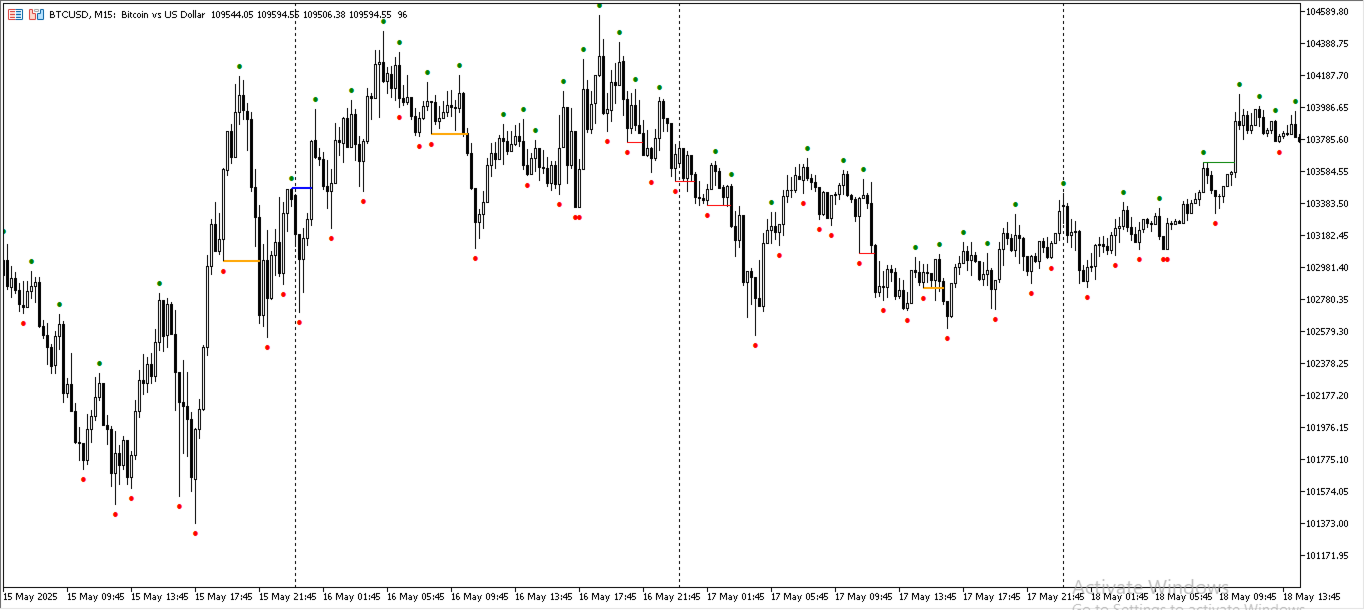Click time axis label 17 May 09:45
Image resolution: width=1364 pixels, height=610 pixels.
point(864,597)
